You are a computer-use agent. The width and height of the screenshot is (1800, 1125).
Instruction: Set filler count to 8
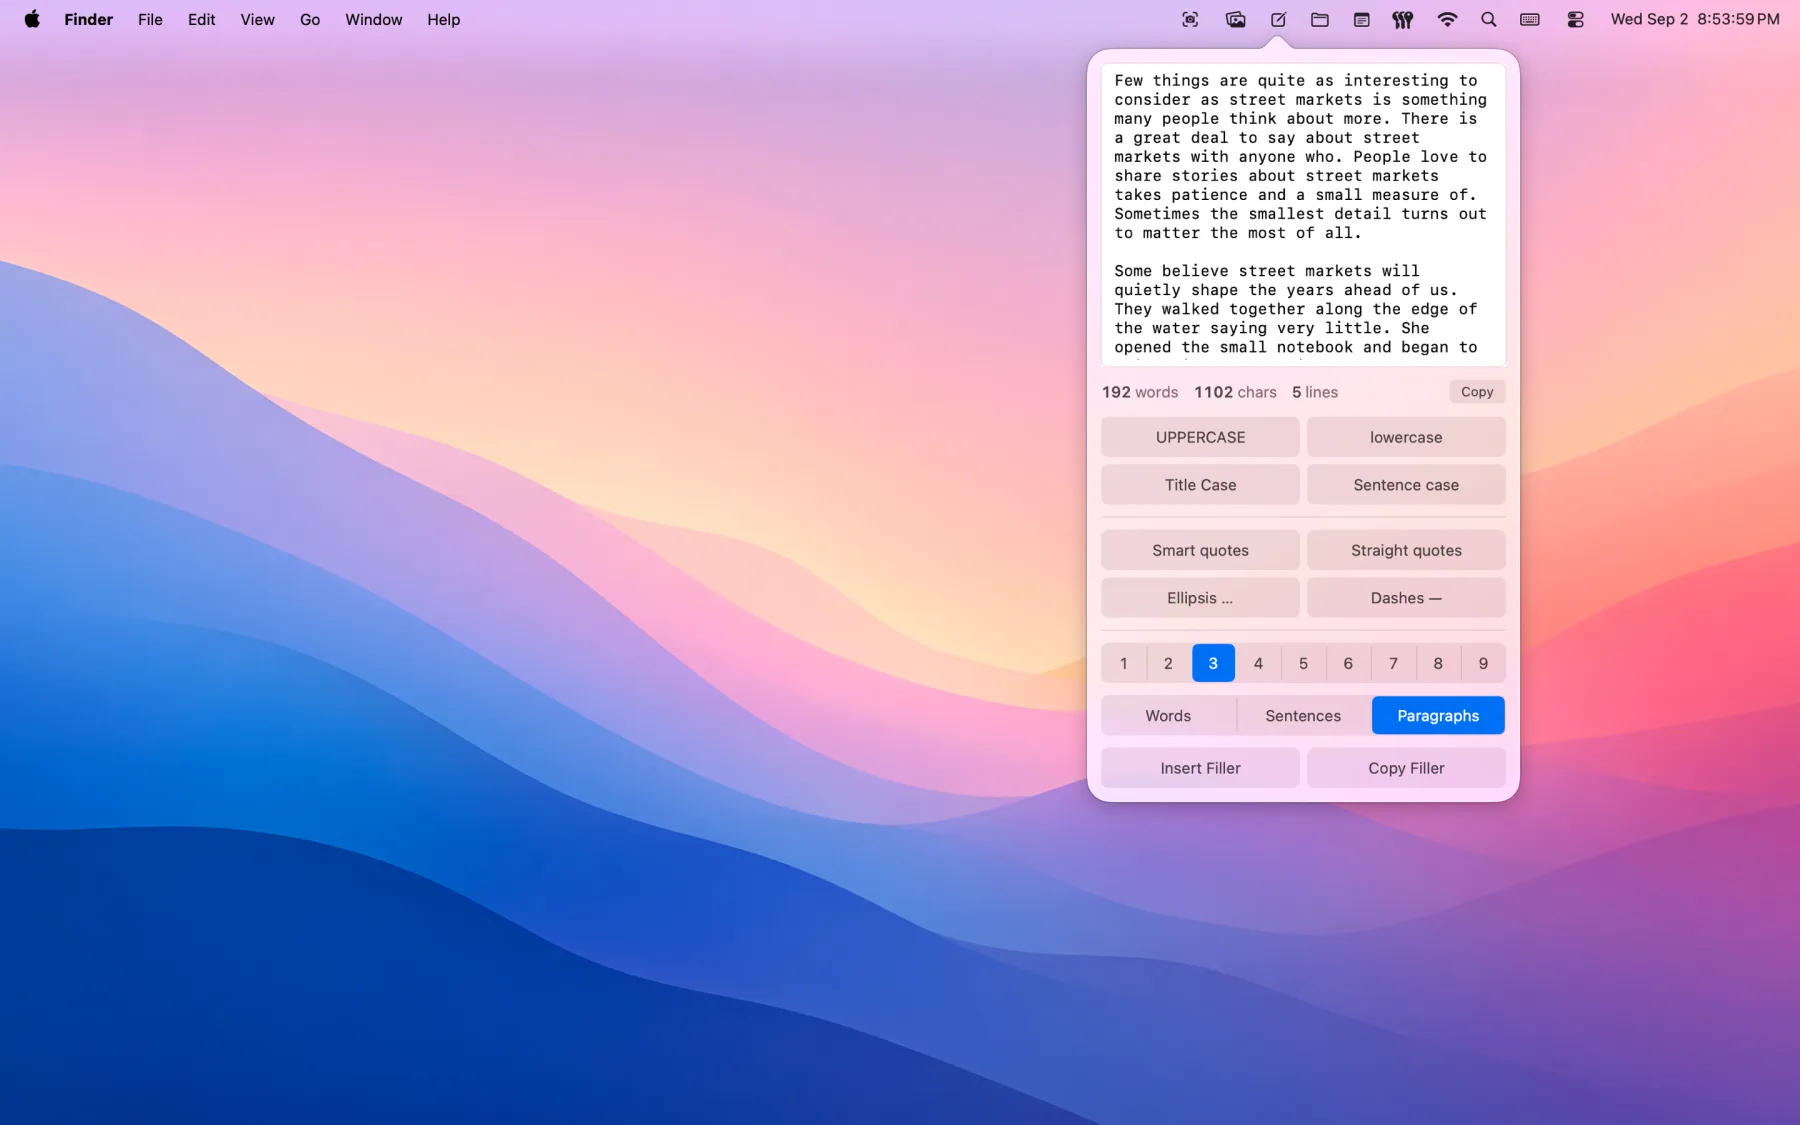click(1438, 663)
